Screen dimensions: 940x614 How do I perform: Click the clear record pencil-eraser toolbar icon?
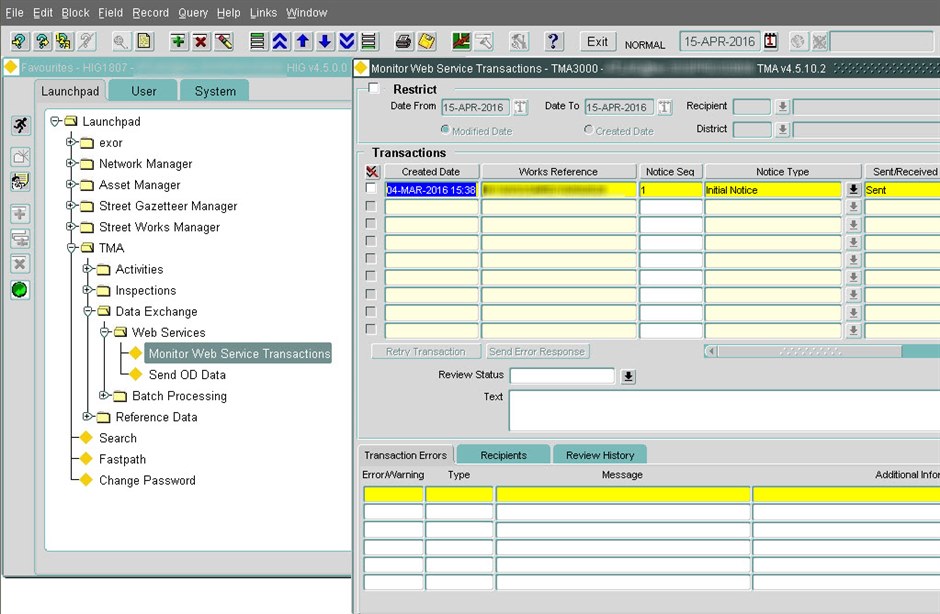click(x=225, y=41)
